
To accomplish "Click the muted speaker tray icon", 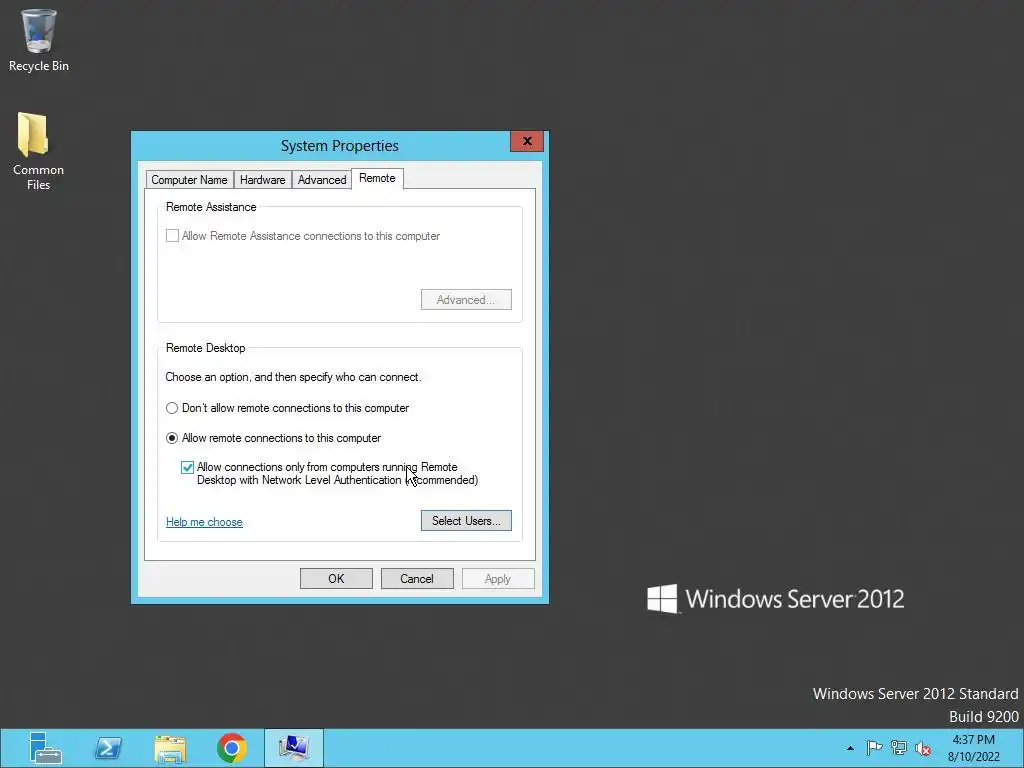I will [923, 748].
